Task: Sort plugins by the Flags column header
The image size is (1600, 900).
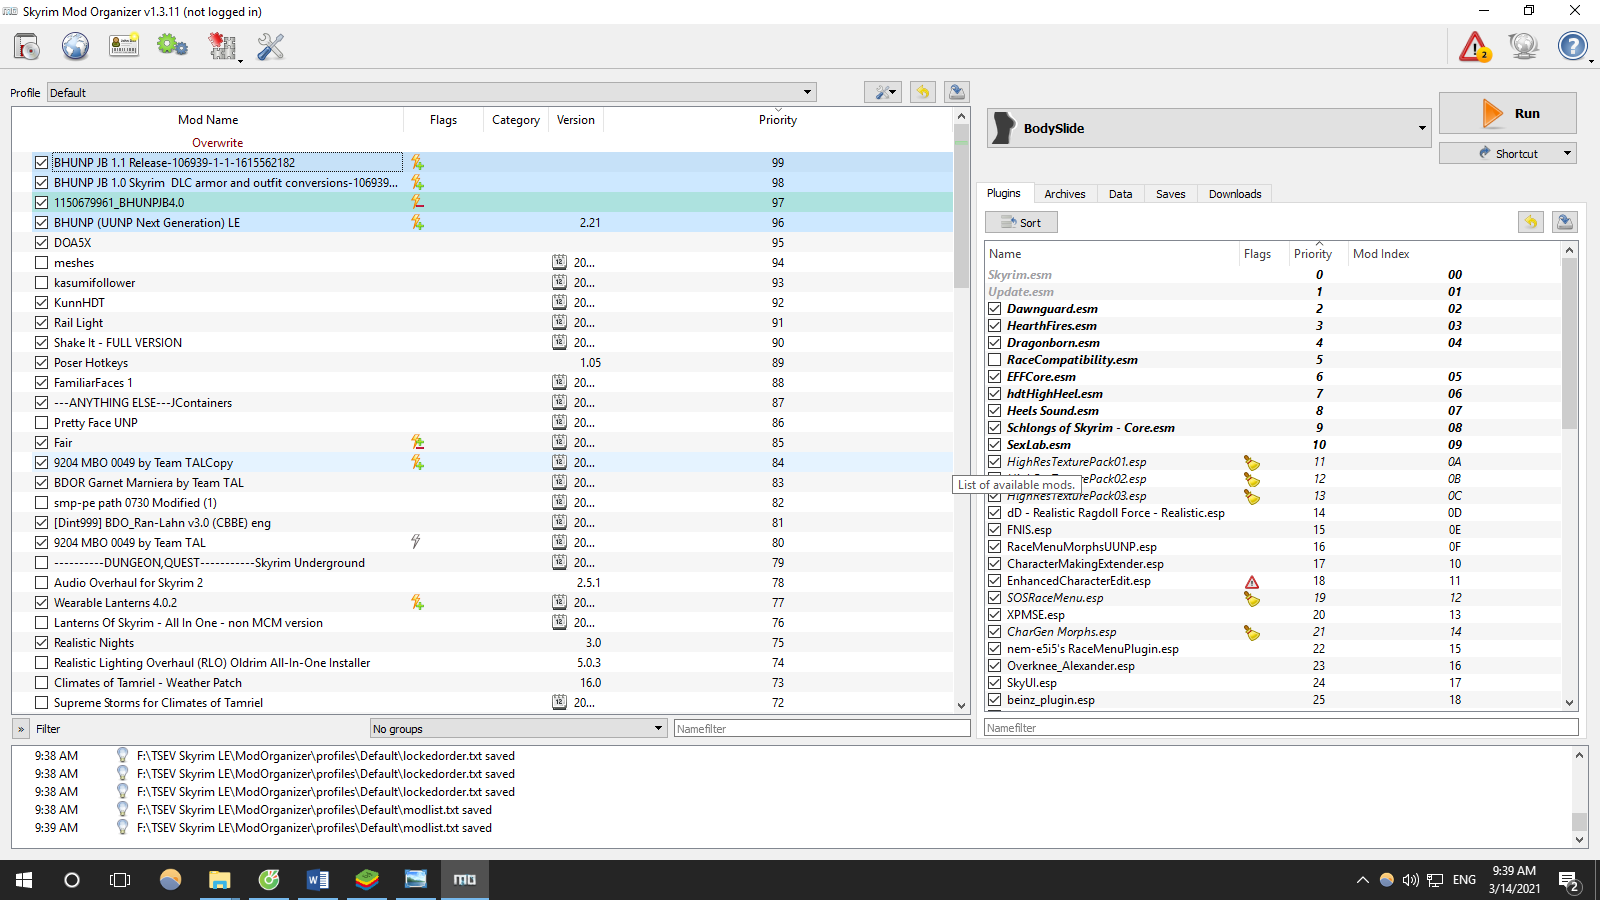Action: coord(1258,254)
